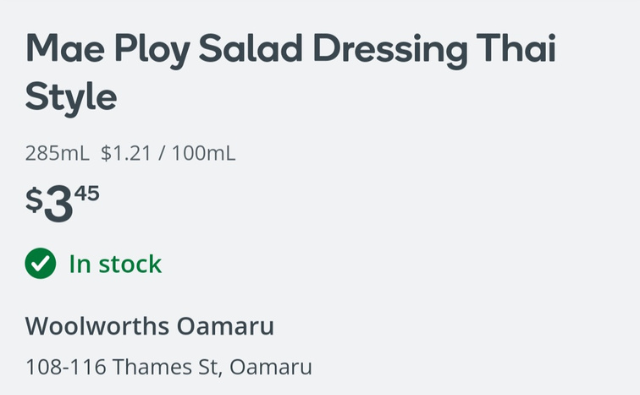Click the $1.21 unit price value
Viewport: 640px width, 395px height.
tap(126, 153)
